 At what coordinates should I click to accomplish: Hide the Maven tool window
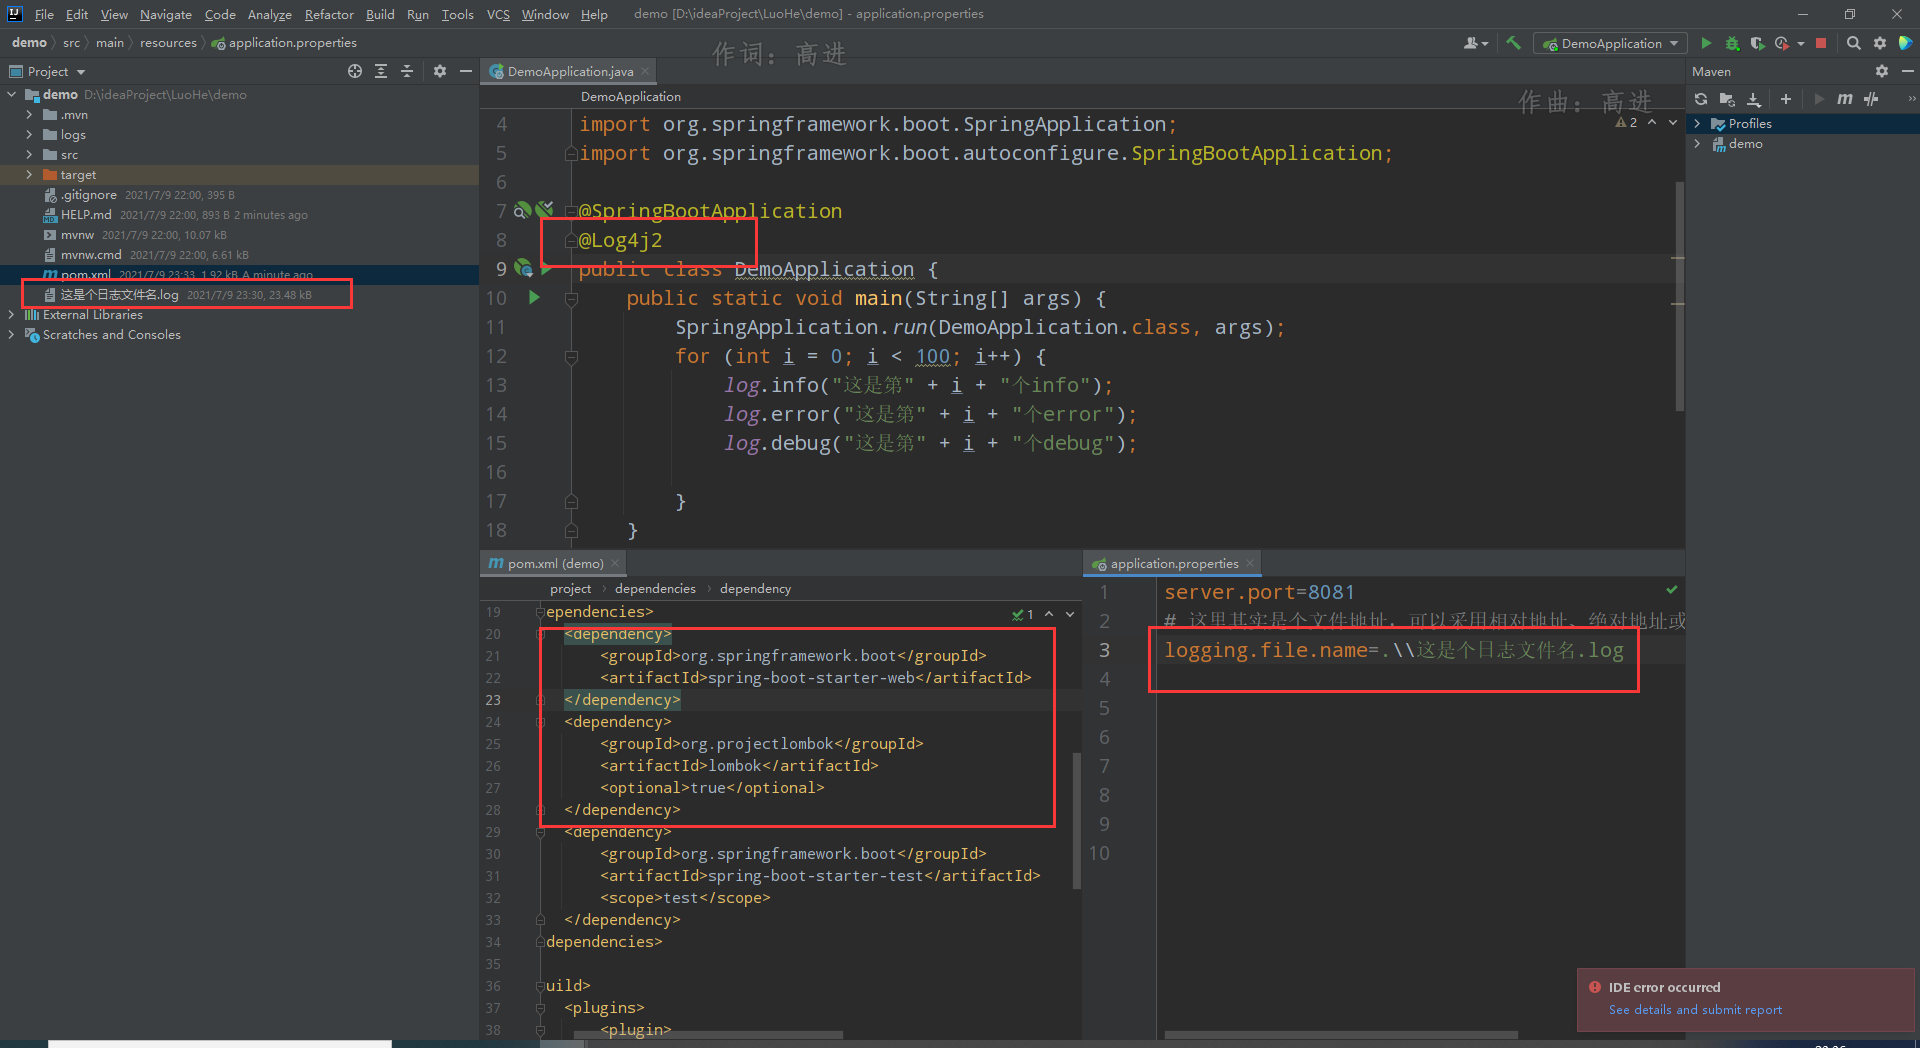pyautogui.click(x=1907, y=71)
